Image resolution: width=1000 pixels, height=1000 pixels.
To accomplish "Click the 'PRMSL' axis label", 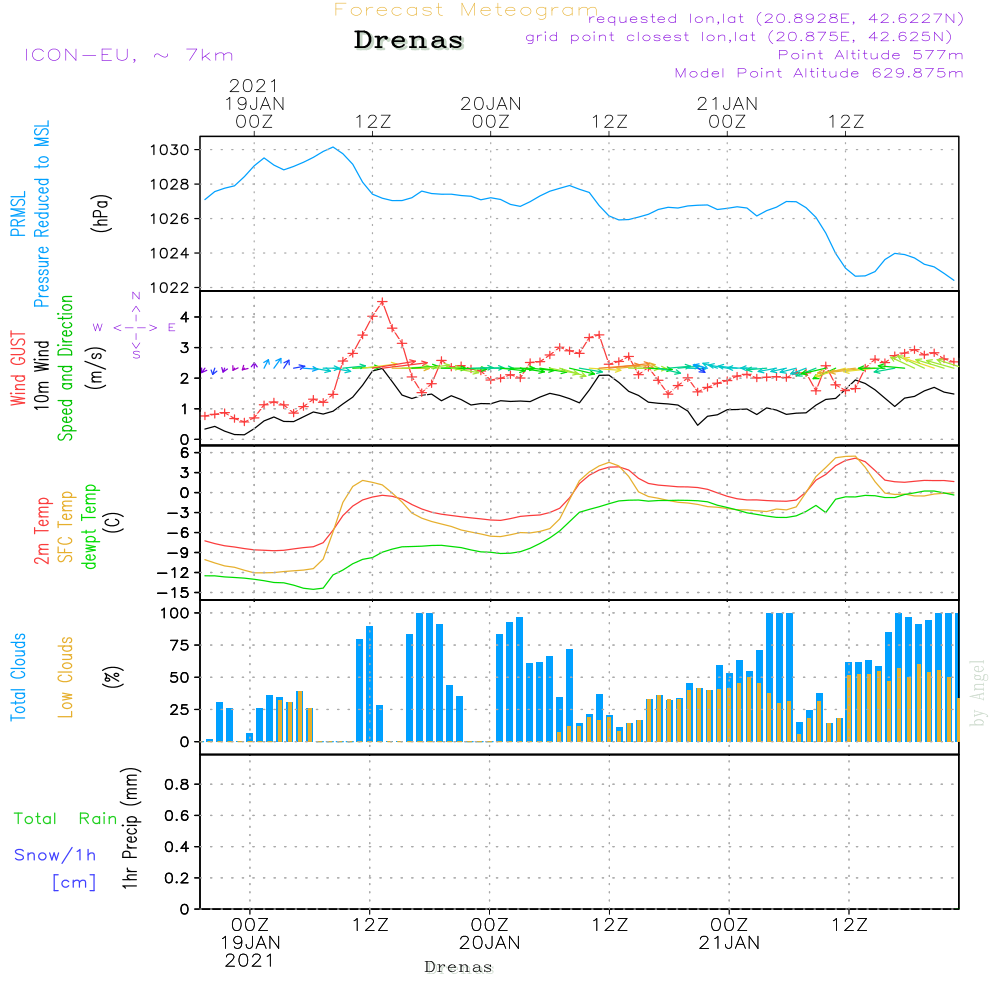I will tap(18, 214).
